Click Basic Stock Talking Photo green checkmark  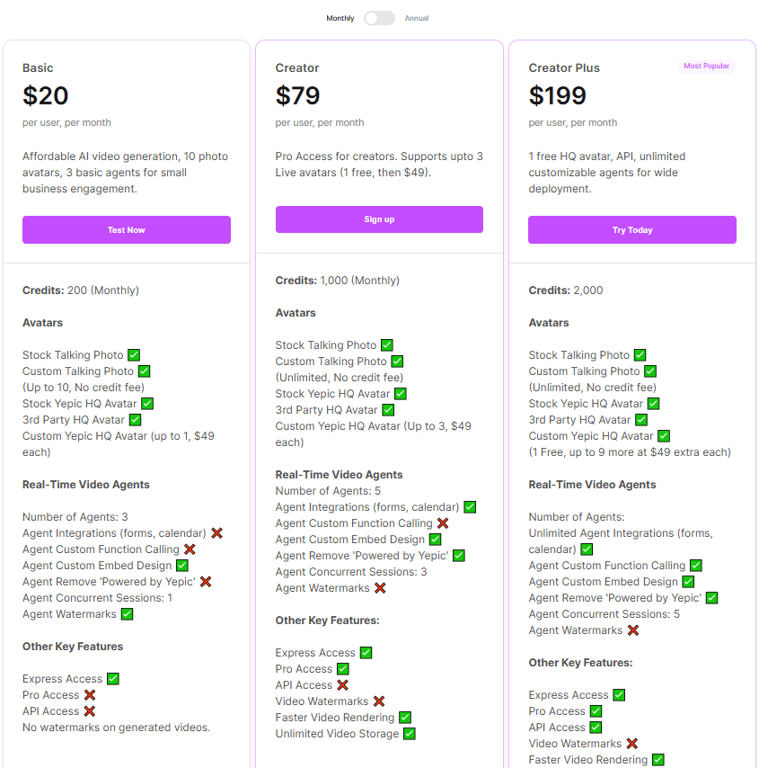point(134,355)
